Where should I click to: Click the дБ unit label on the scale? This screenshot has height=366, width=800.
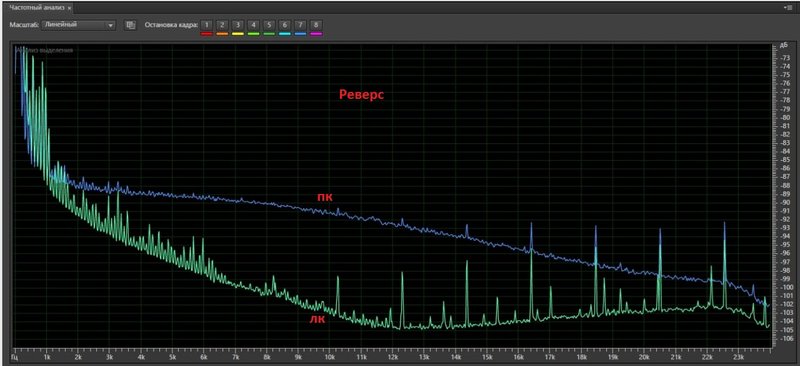click(x=784, y=46)
